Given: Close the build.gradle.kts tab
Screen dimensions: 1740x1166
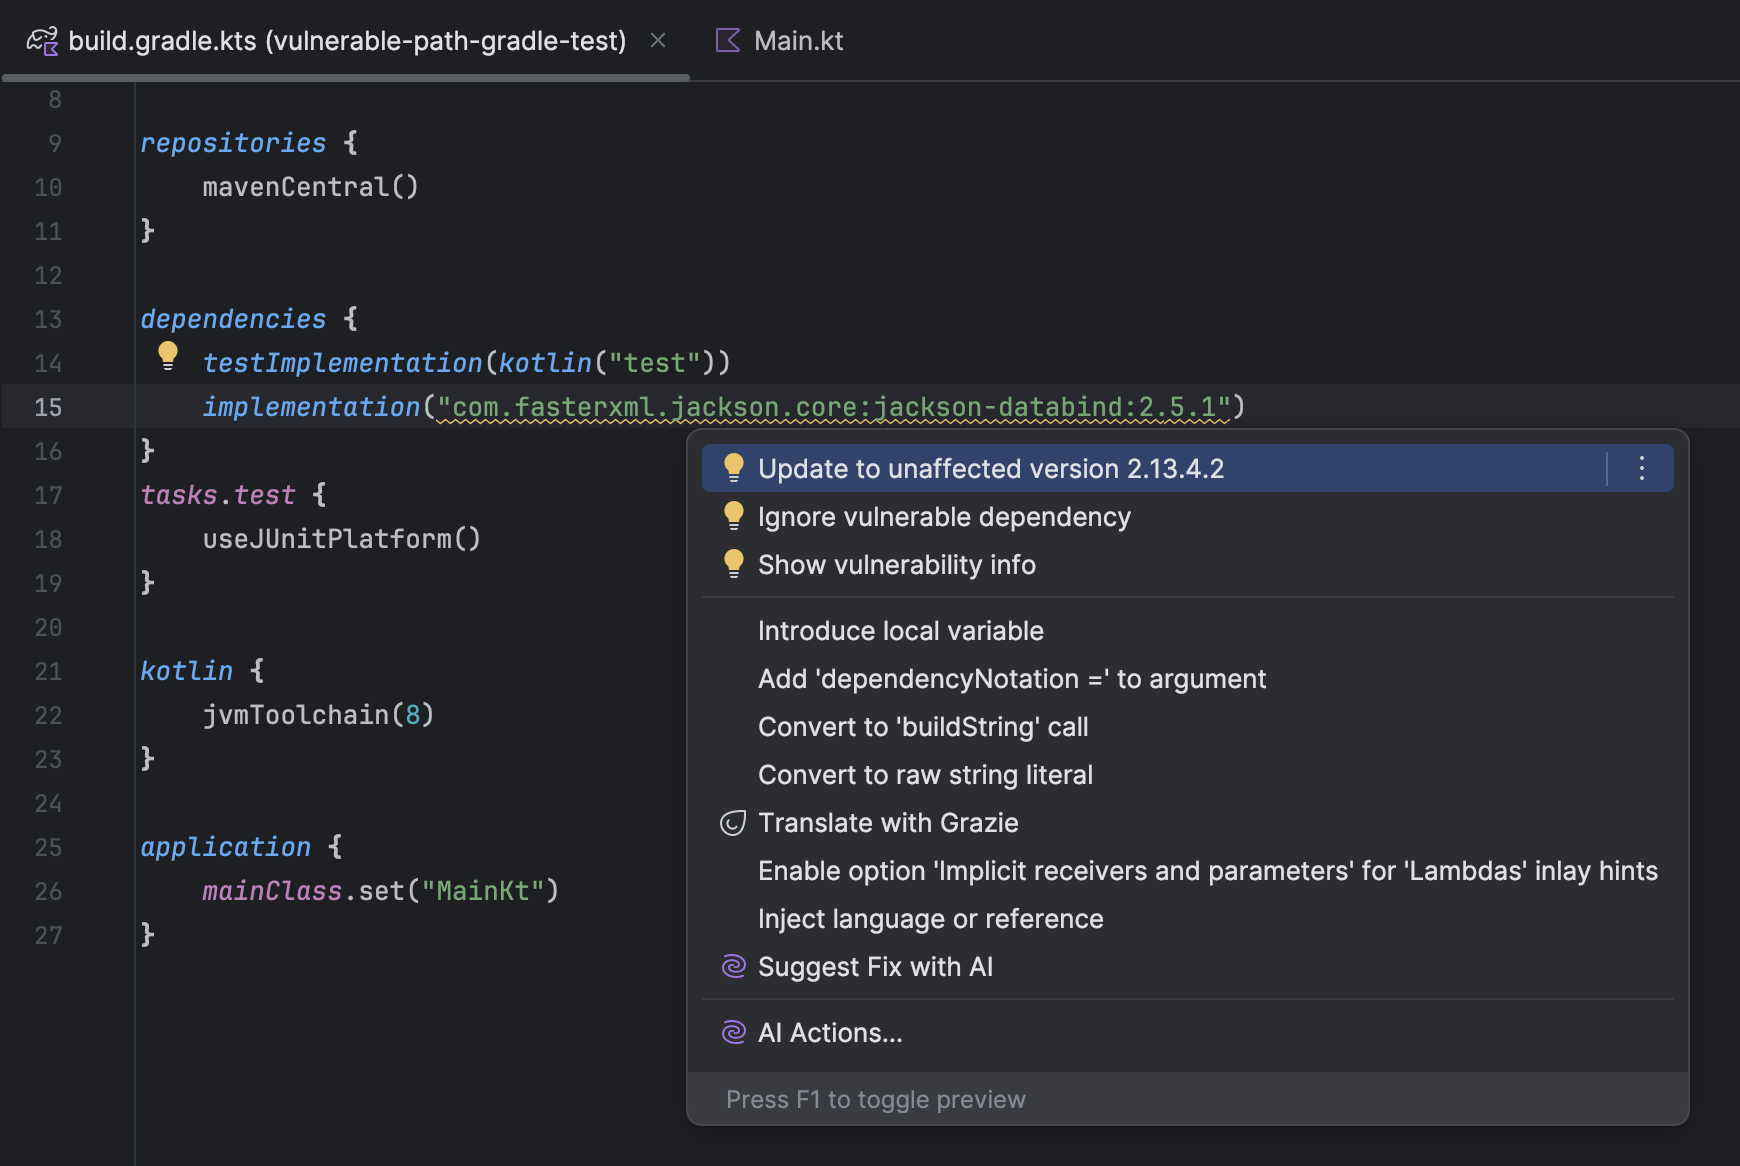Looking at the screenshot, I should click(x=658, y=40).
